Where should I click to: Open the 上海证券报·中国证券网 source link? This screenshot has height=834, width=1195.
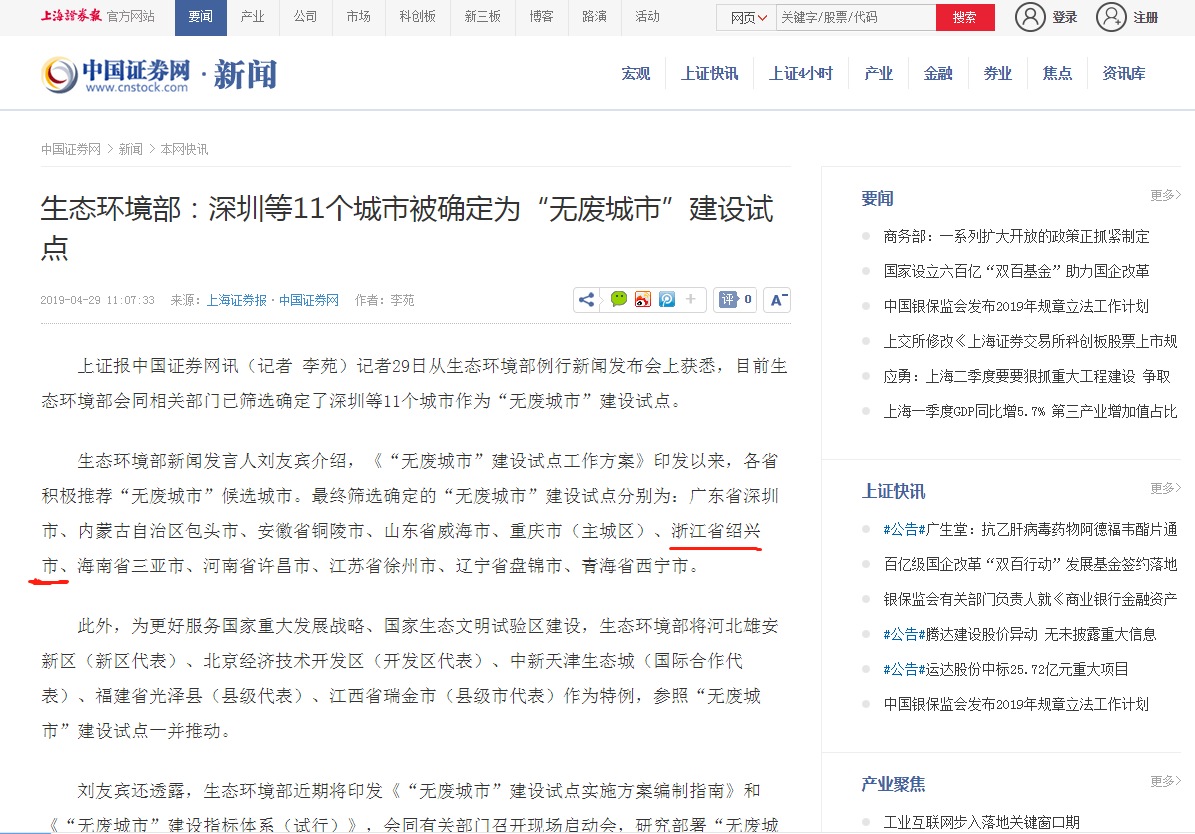click(x=272, y=300)
